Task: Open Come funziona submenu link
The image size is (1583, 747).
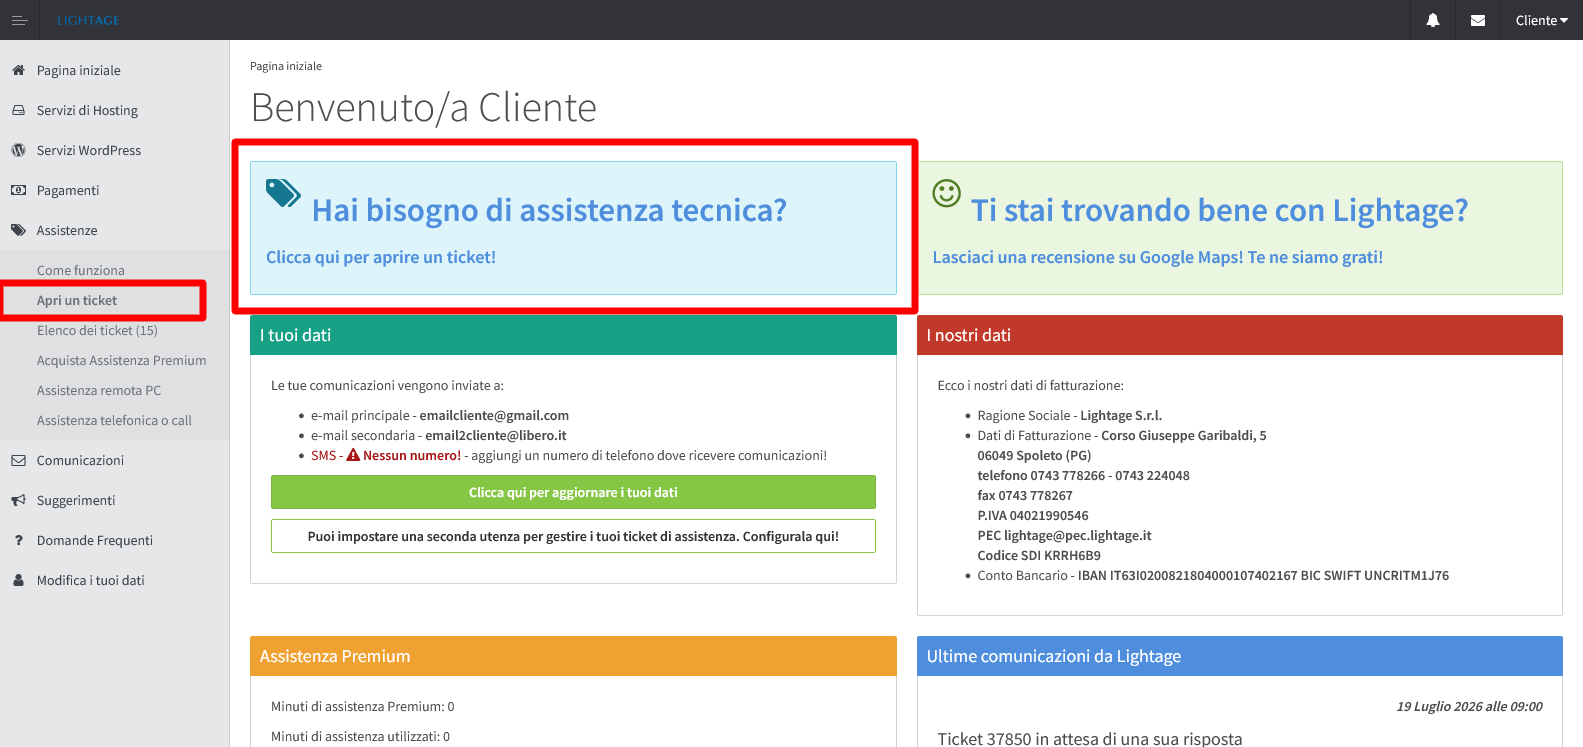Action: pyautogui.click(x=81, y=270)
